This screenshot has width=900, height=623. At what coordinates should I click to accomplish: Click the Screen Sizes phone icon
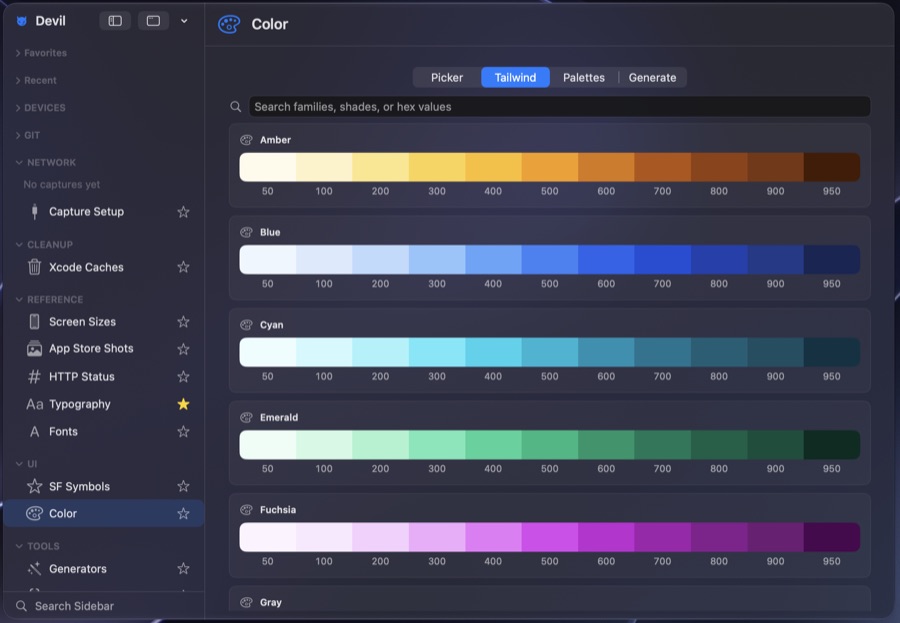tap(34, 322)
